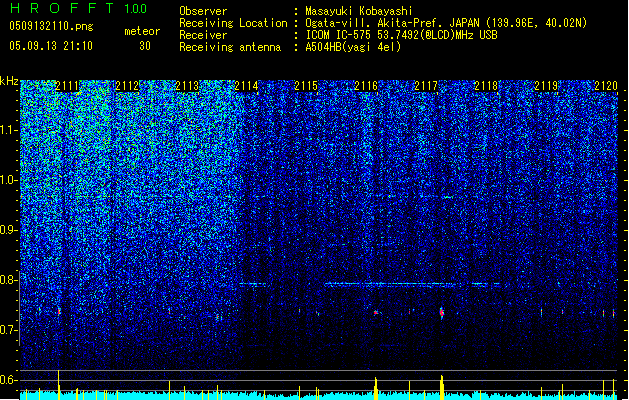Click the Receiving Location label
The height and width of the screenshot is (400, 629).
coord(233,23)
